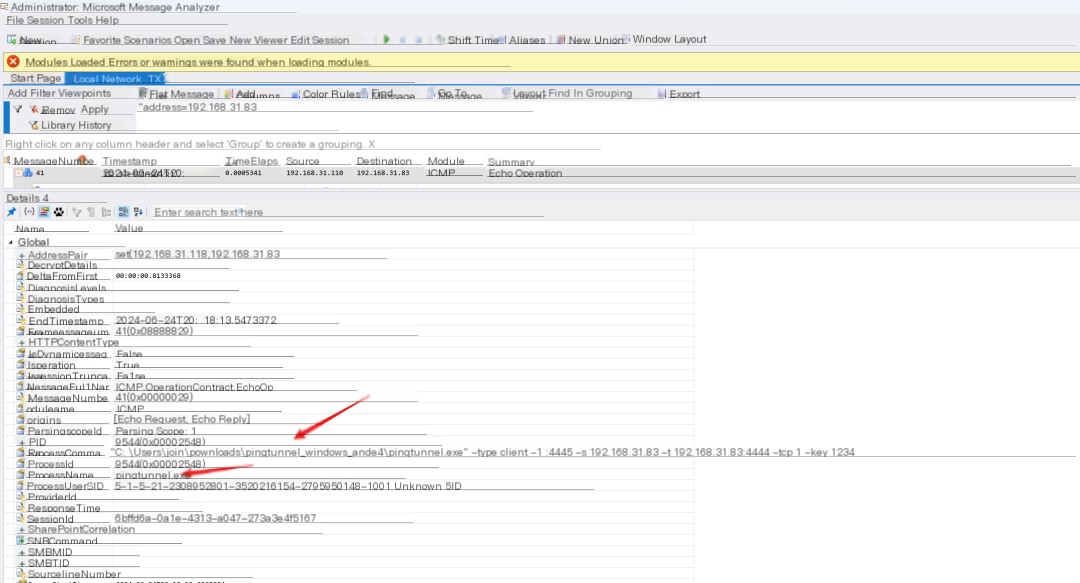Screen dimensions: 1080x583
Task: Click the pin icon in Details toolbar
Action: click(12, 212)
